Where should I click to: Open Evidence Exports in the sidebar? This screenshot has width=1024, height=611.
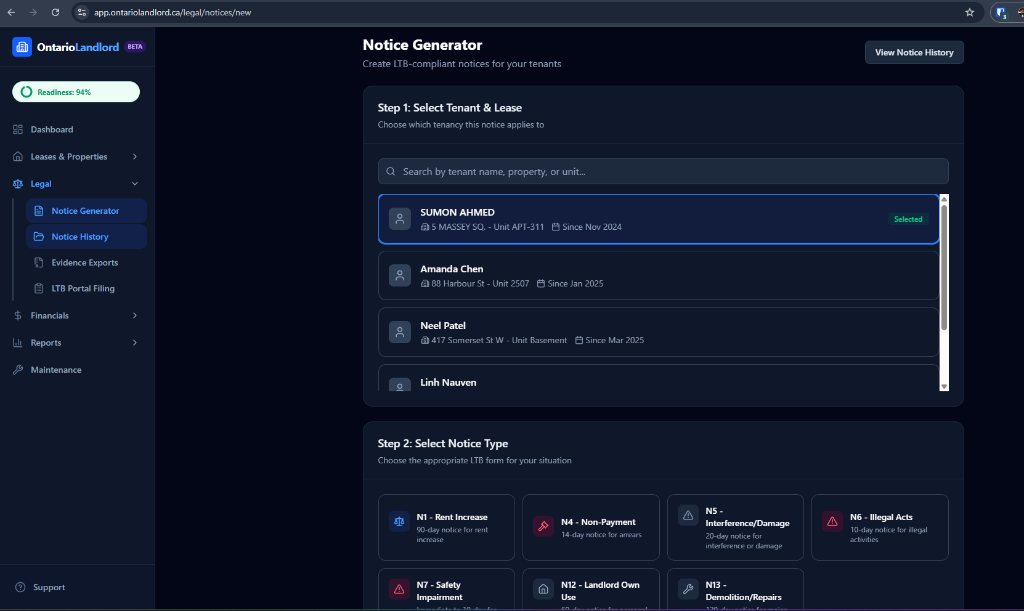tap(84, 263)
